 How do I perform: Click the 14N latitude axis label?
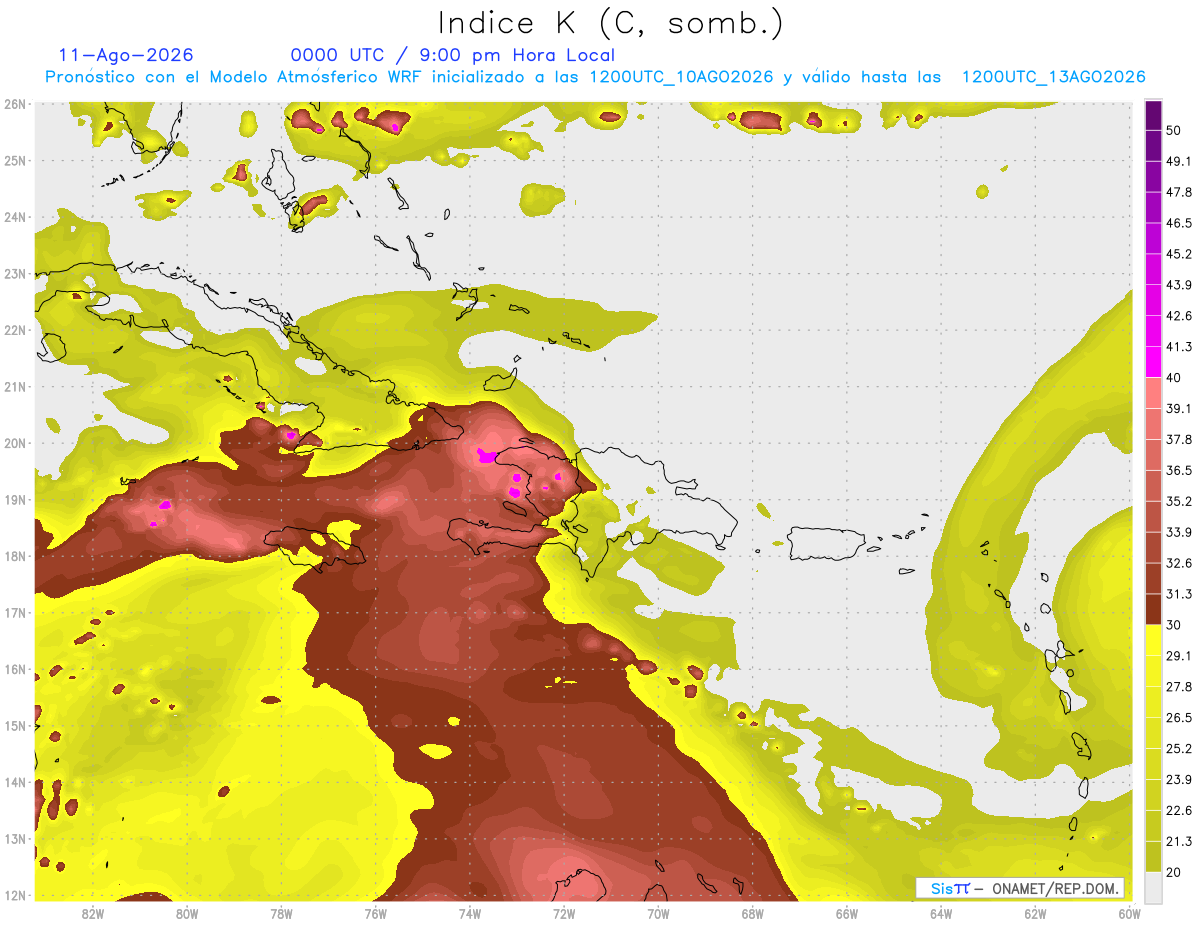pos(14,782)
